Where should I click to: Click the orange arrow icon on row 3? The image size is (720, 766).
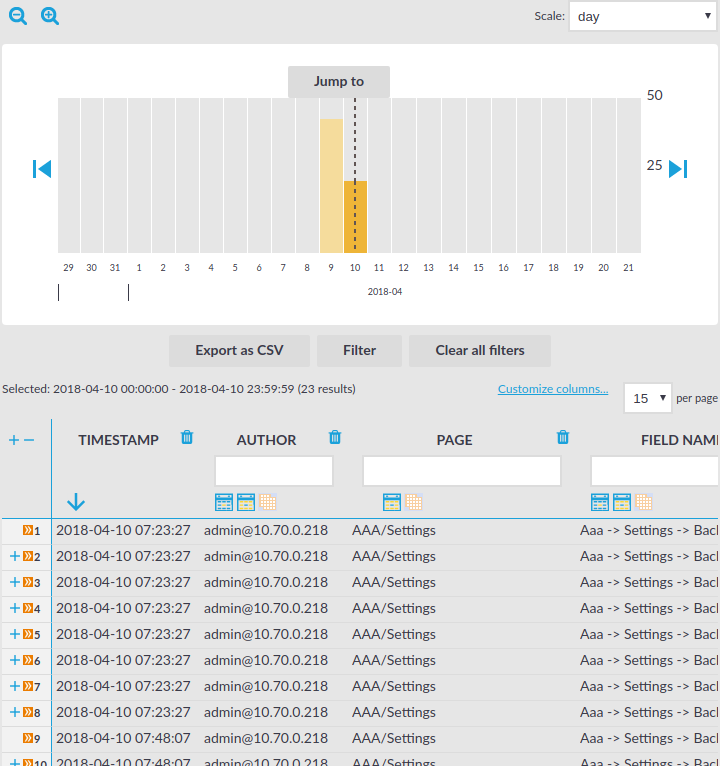click(28, 582)
